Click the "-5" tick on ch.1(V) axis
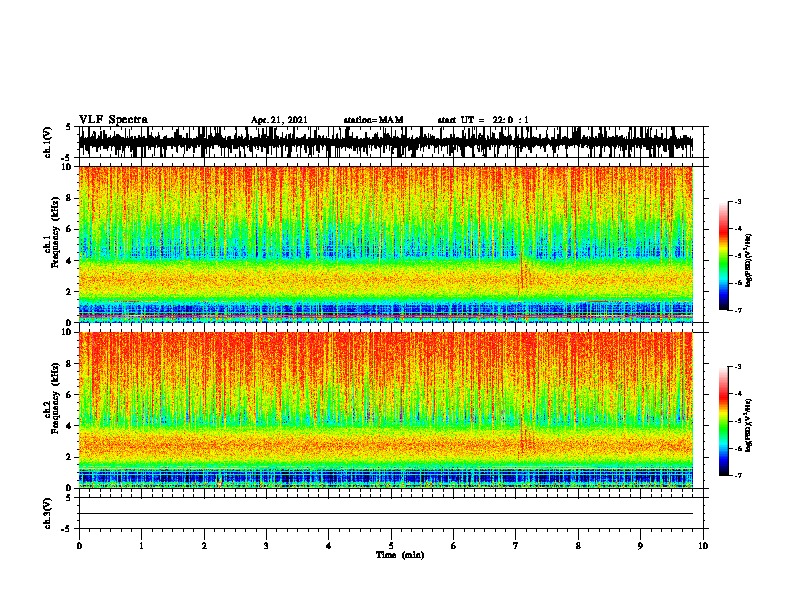This screenshot has height=612, width=792. pyautogui.click(x=67, y=158)
